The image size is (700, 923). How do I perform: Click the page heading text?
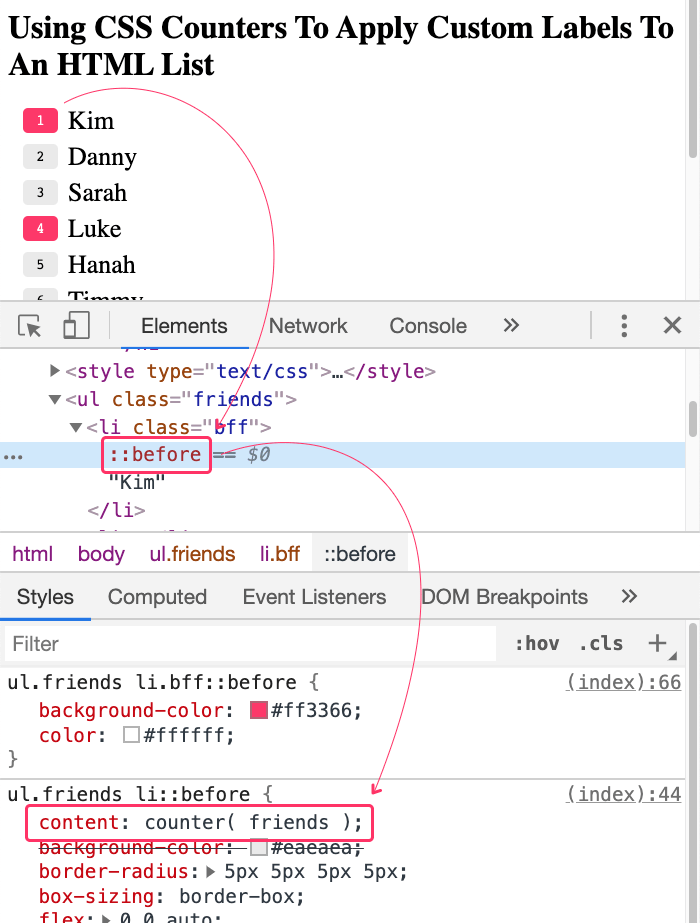click(x=341, y=46)
